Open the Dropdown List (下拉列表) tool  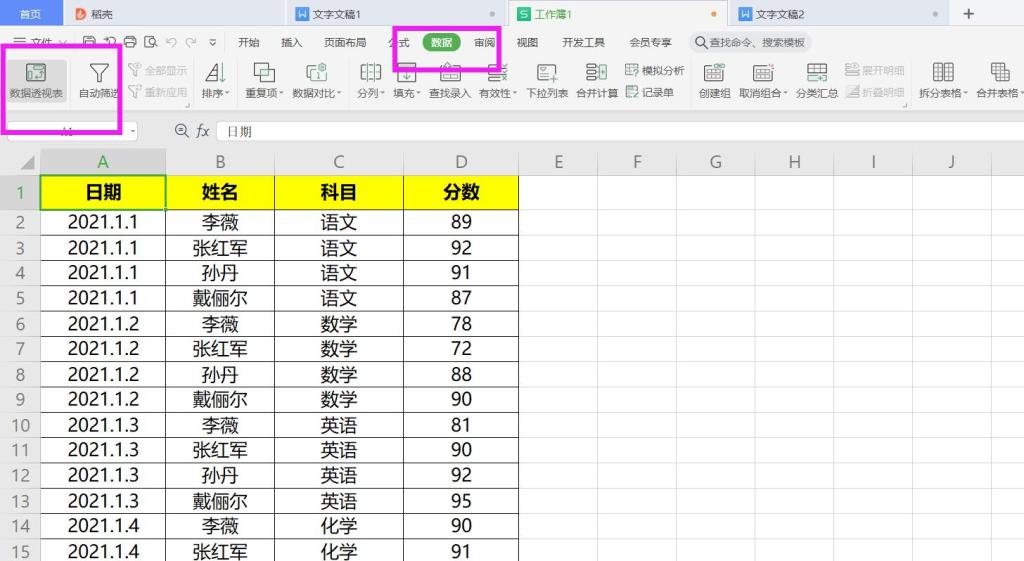pyautogui.click(x=547, y=80)
